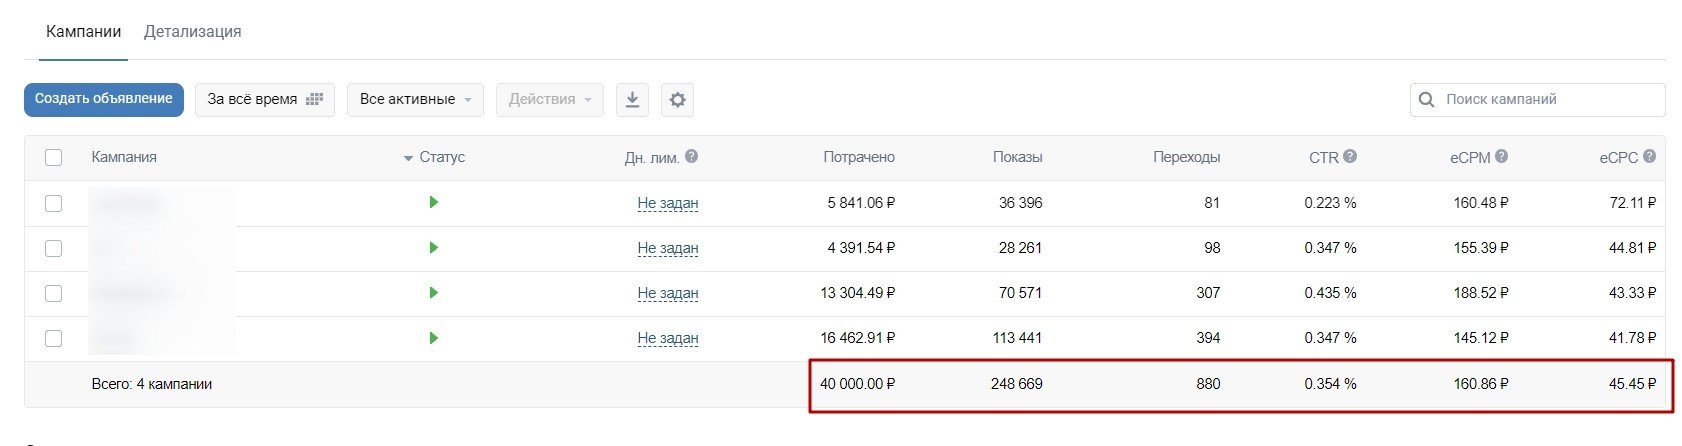The height and width of the screenshot is (446, 1682).
Task: Open the 'Все активные' filter dropdown
Action: 415,100
